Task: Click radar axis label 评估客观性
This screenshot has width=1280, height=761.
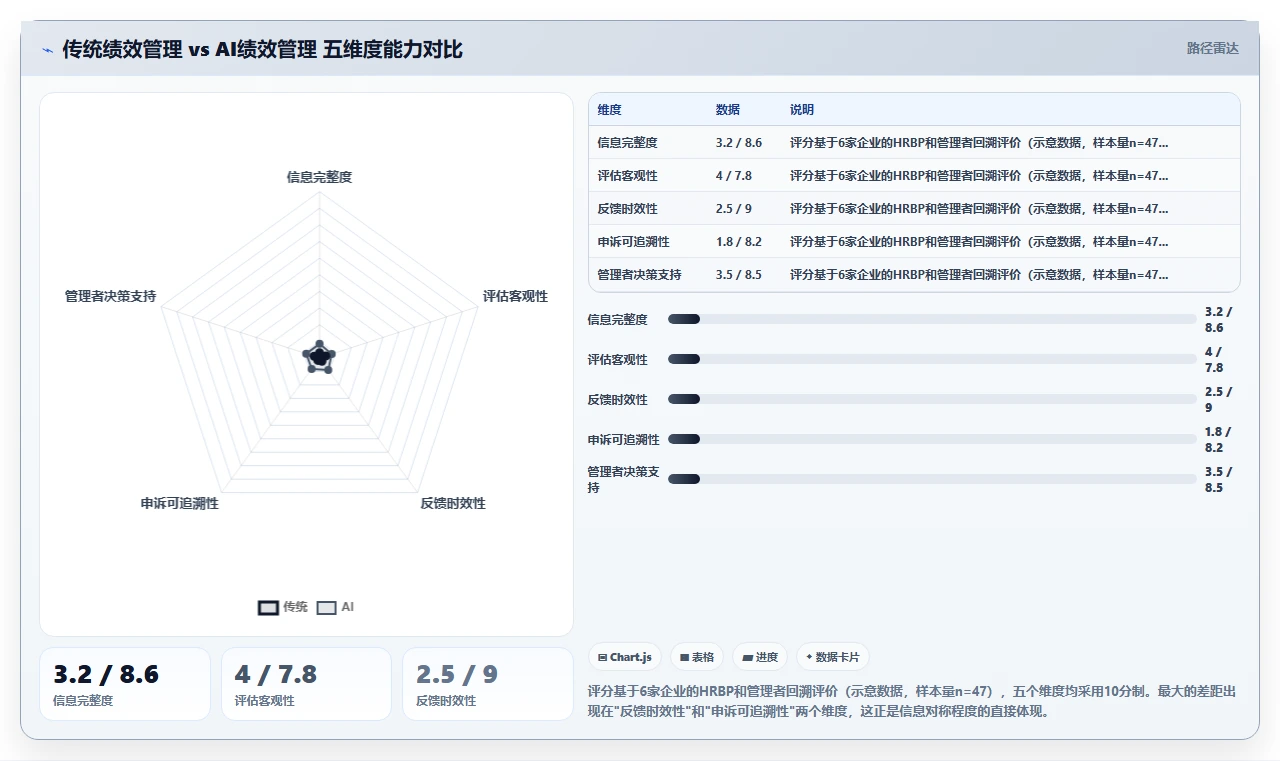Action: click(x=515, y=296)
